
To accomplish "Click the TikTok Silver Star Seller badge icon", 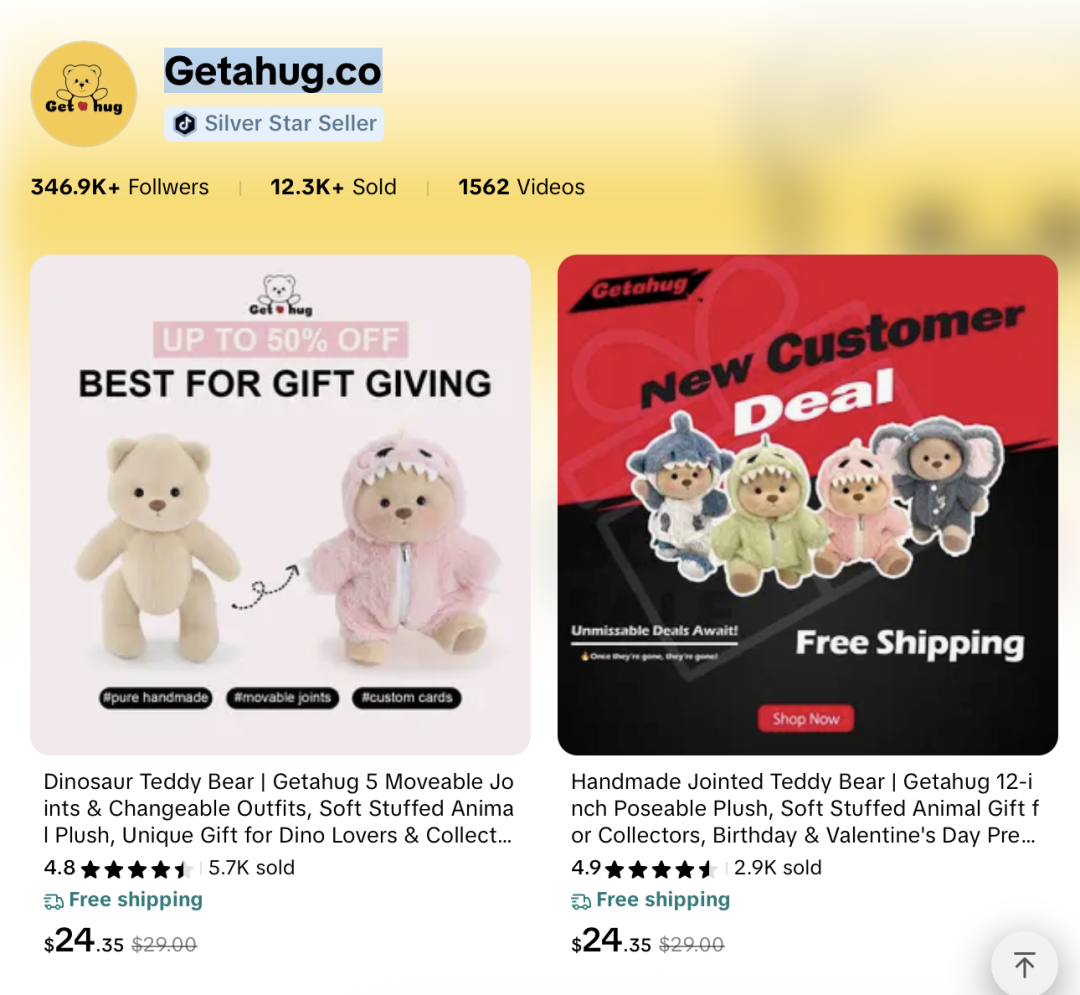I will click(x=185, y=124).
